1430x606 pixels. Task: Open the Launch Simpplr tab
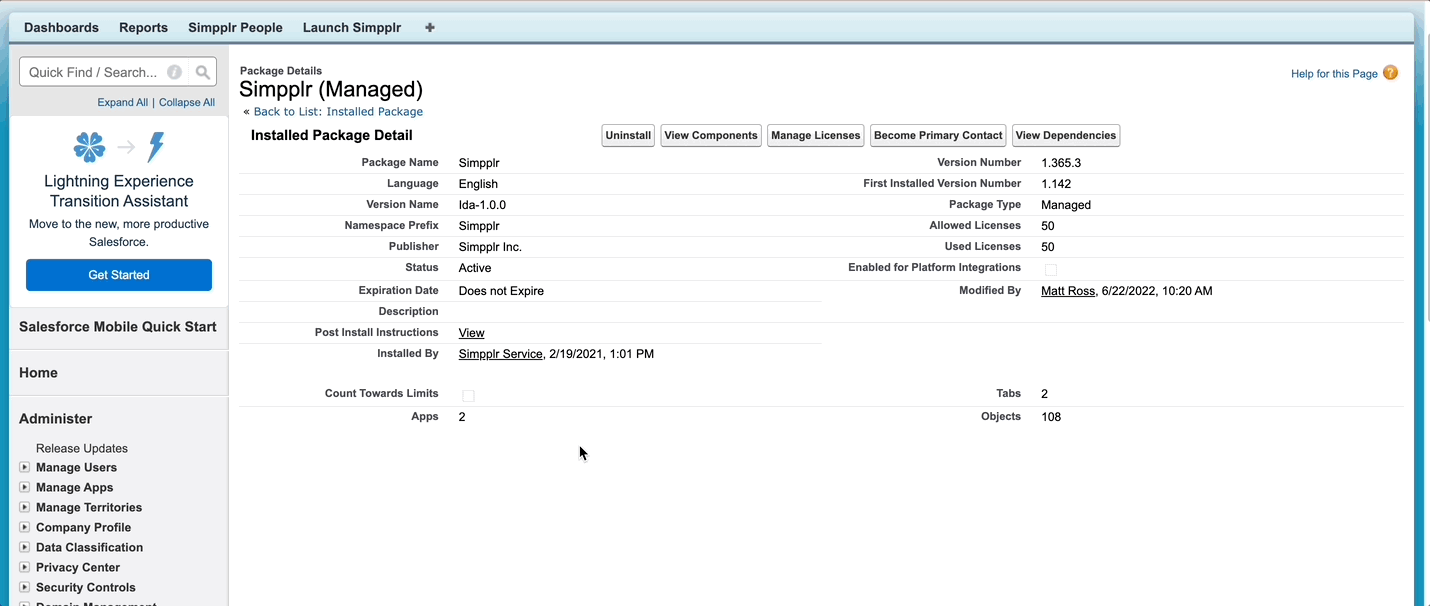[352, 28]
